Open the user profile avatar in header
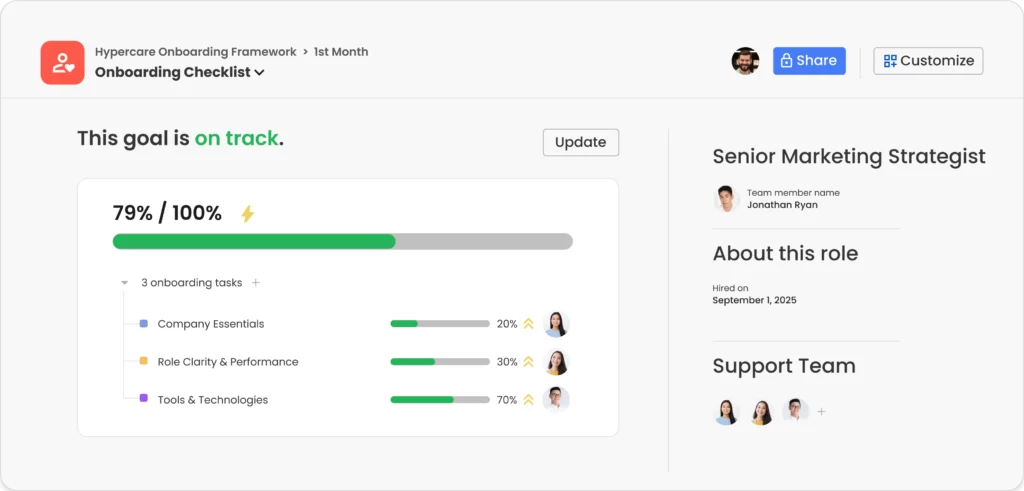 click(x=745, y=61)
